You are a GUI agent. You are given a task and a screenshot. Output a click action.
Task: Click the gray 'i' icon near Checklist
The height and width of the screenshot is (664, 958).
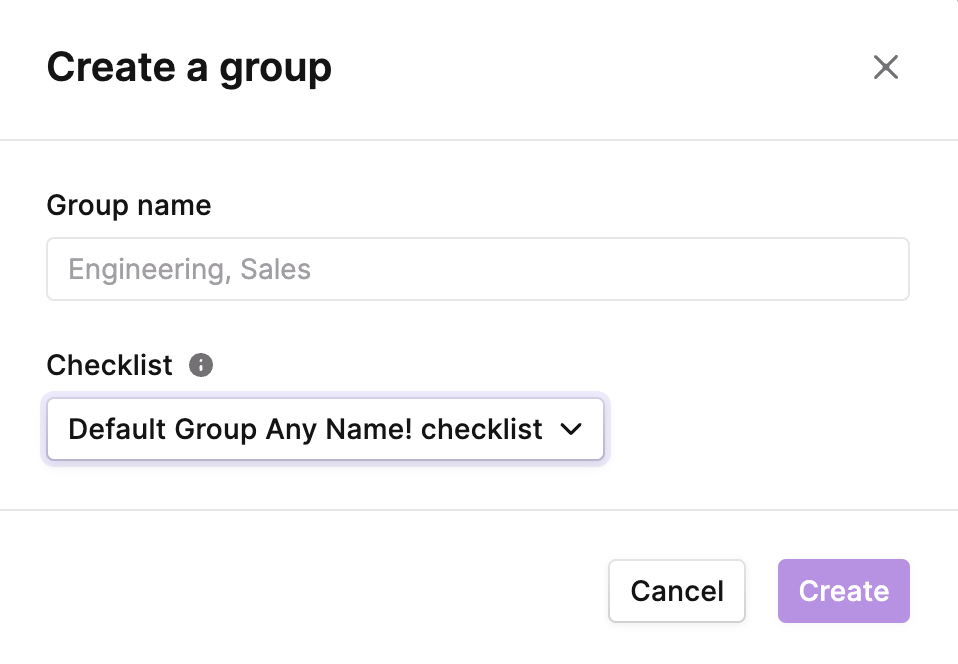[201, 365]
